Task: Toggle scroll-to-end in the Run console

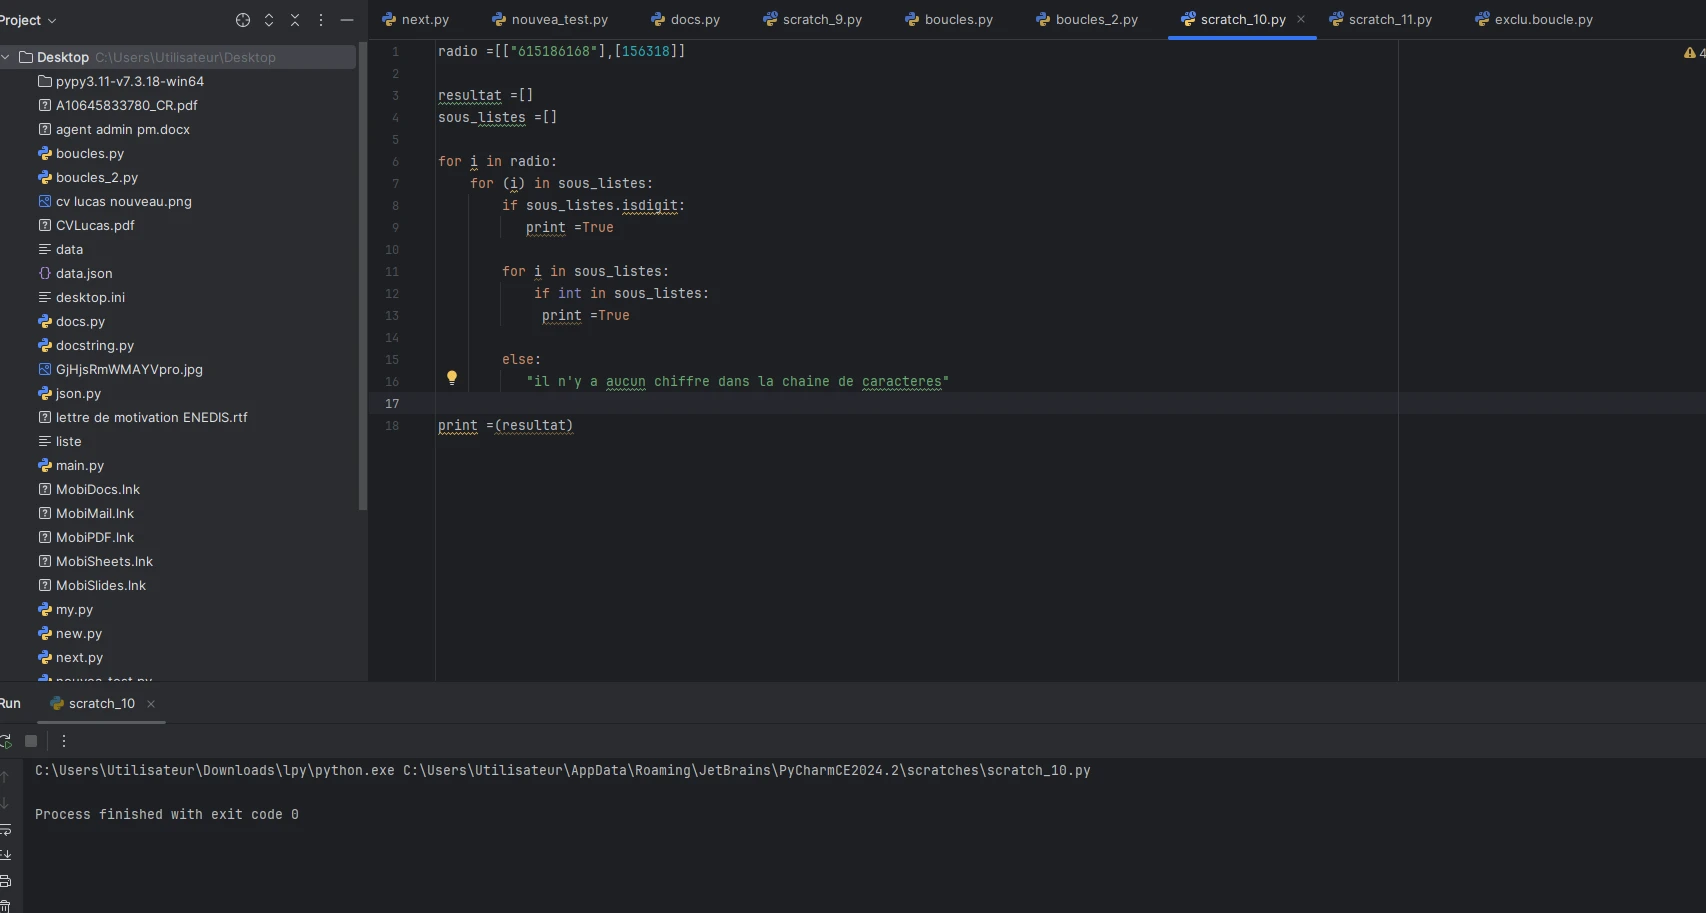Action: point(6,854)
